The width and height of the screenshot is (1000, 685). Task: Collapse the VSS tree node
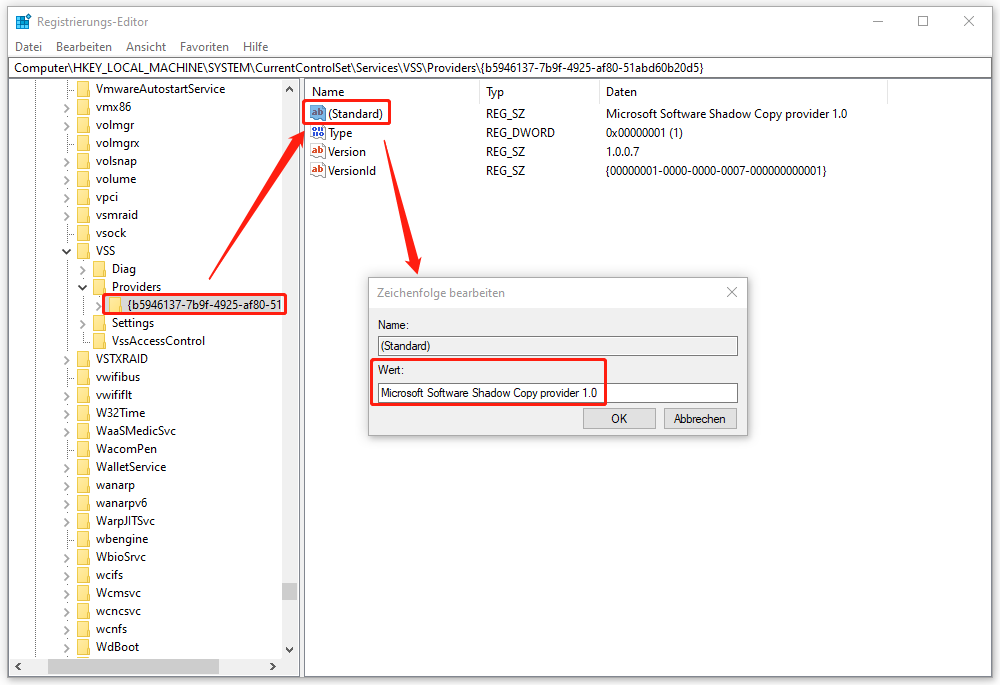[x=66, y=251]
